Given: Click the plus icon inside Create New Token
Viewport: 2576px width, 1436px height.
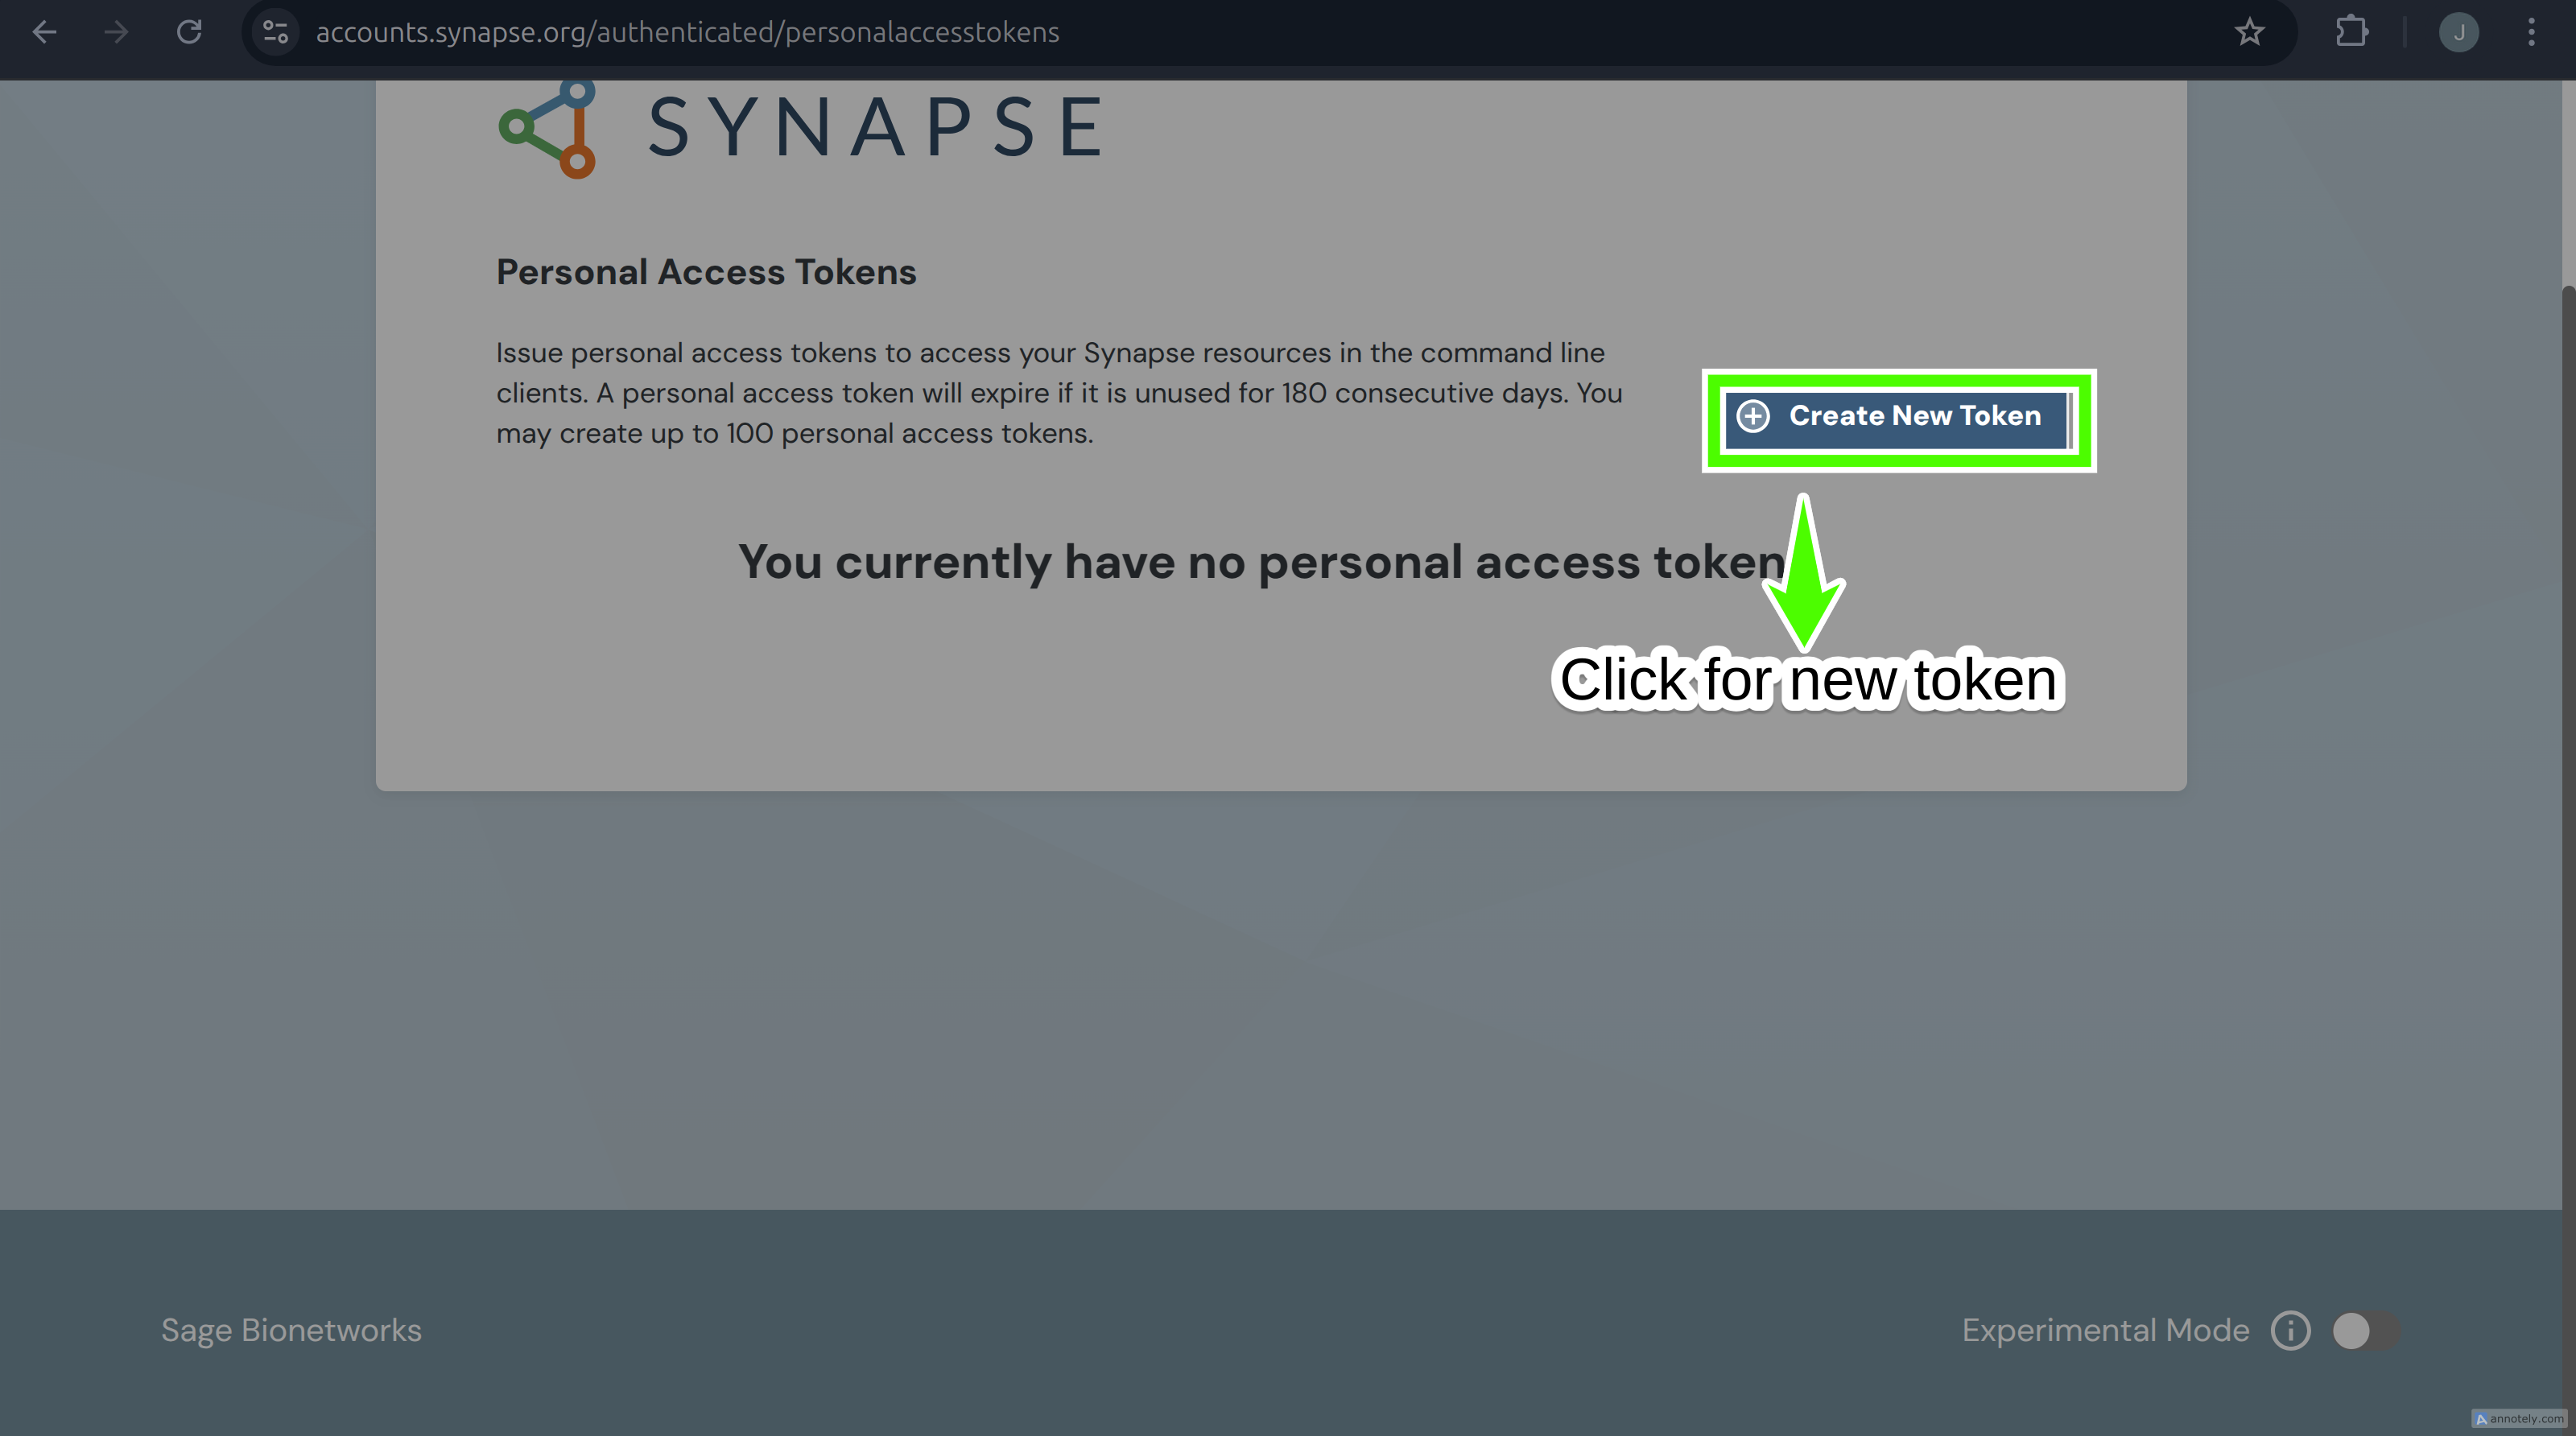Looking at the screenshot, I should [1753, 417].
